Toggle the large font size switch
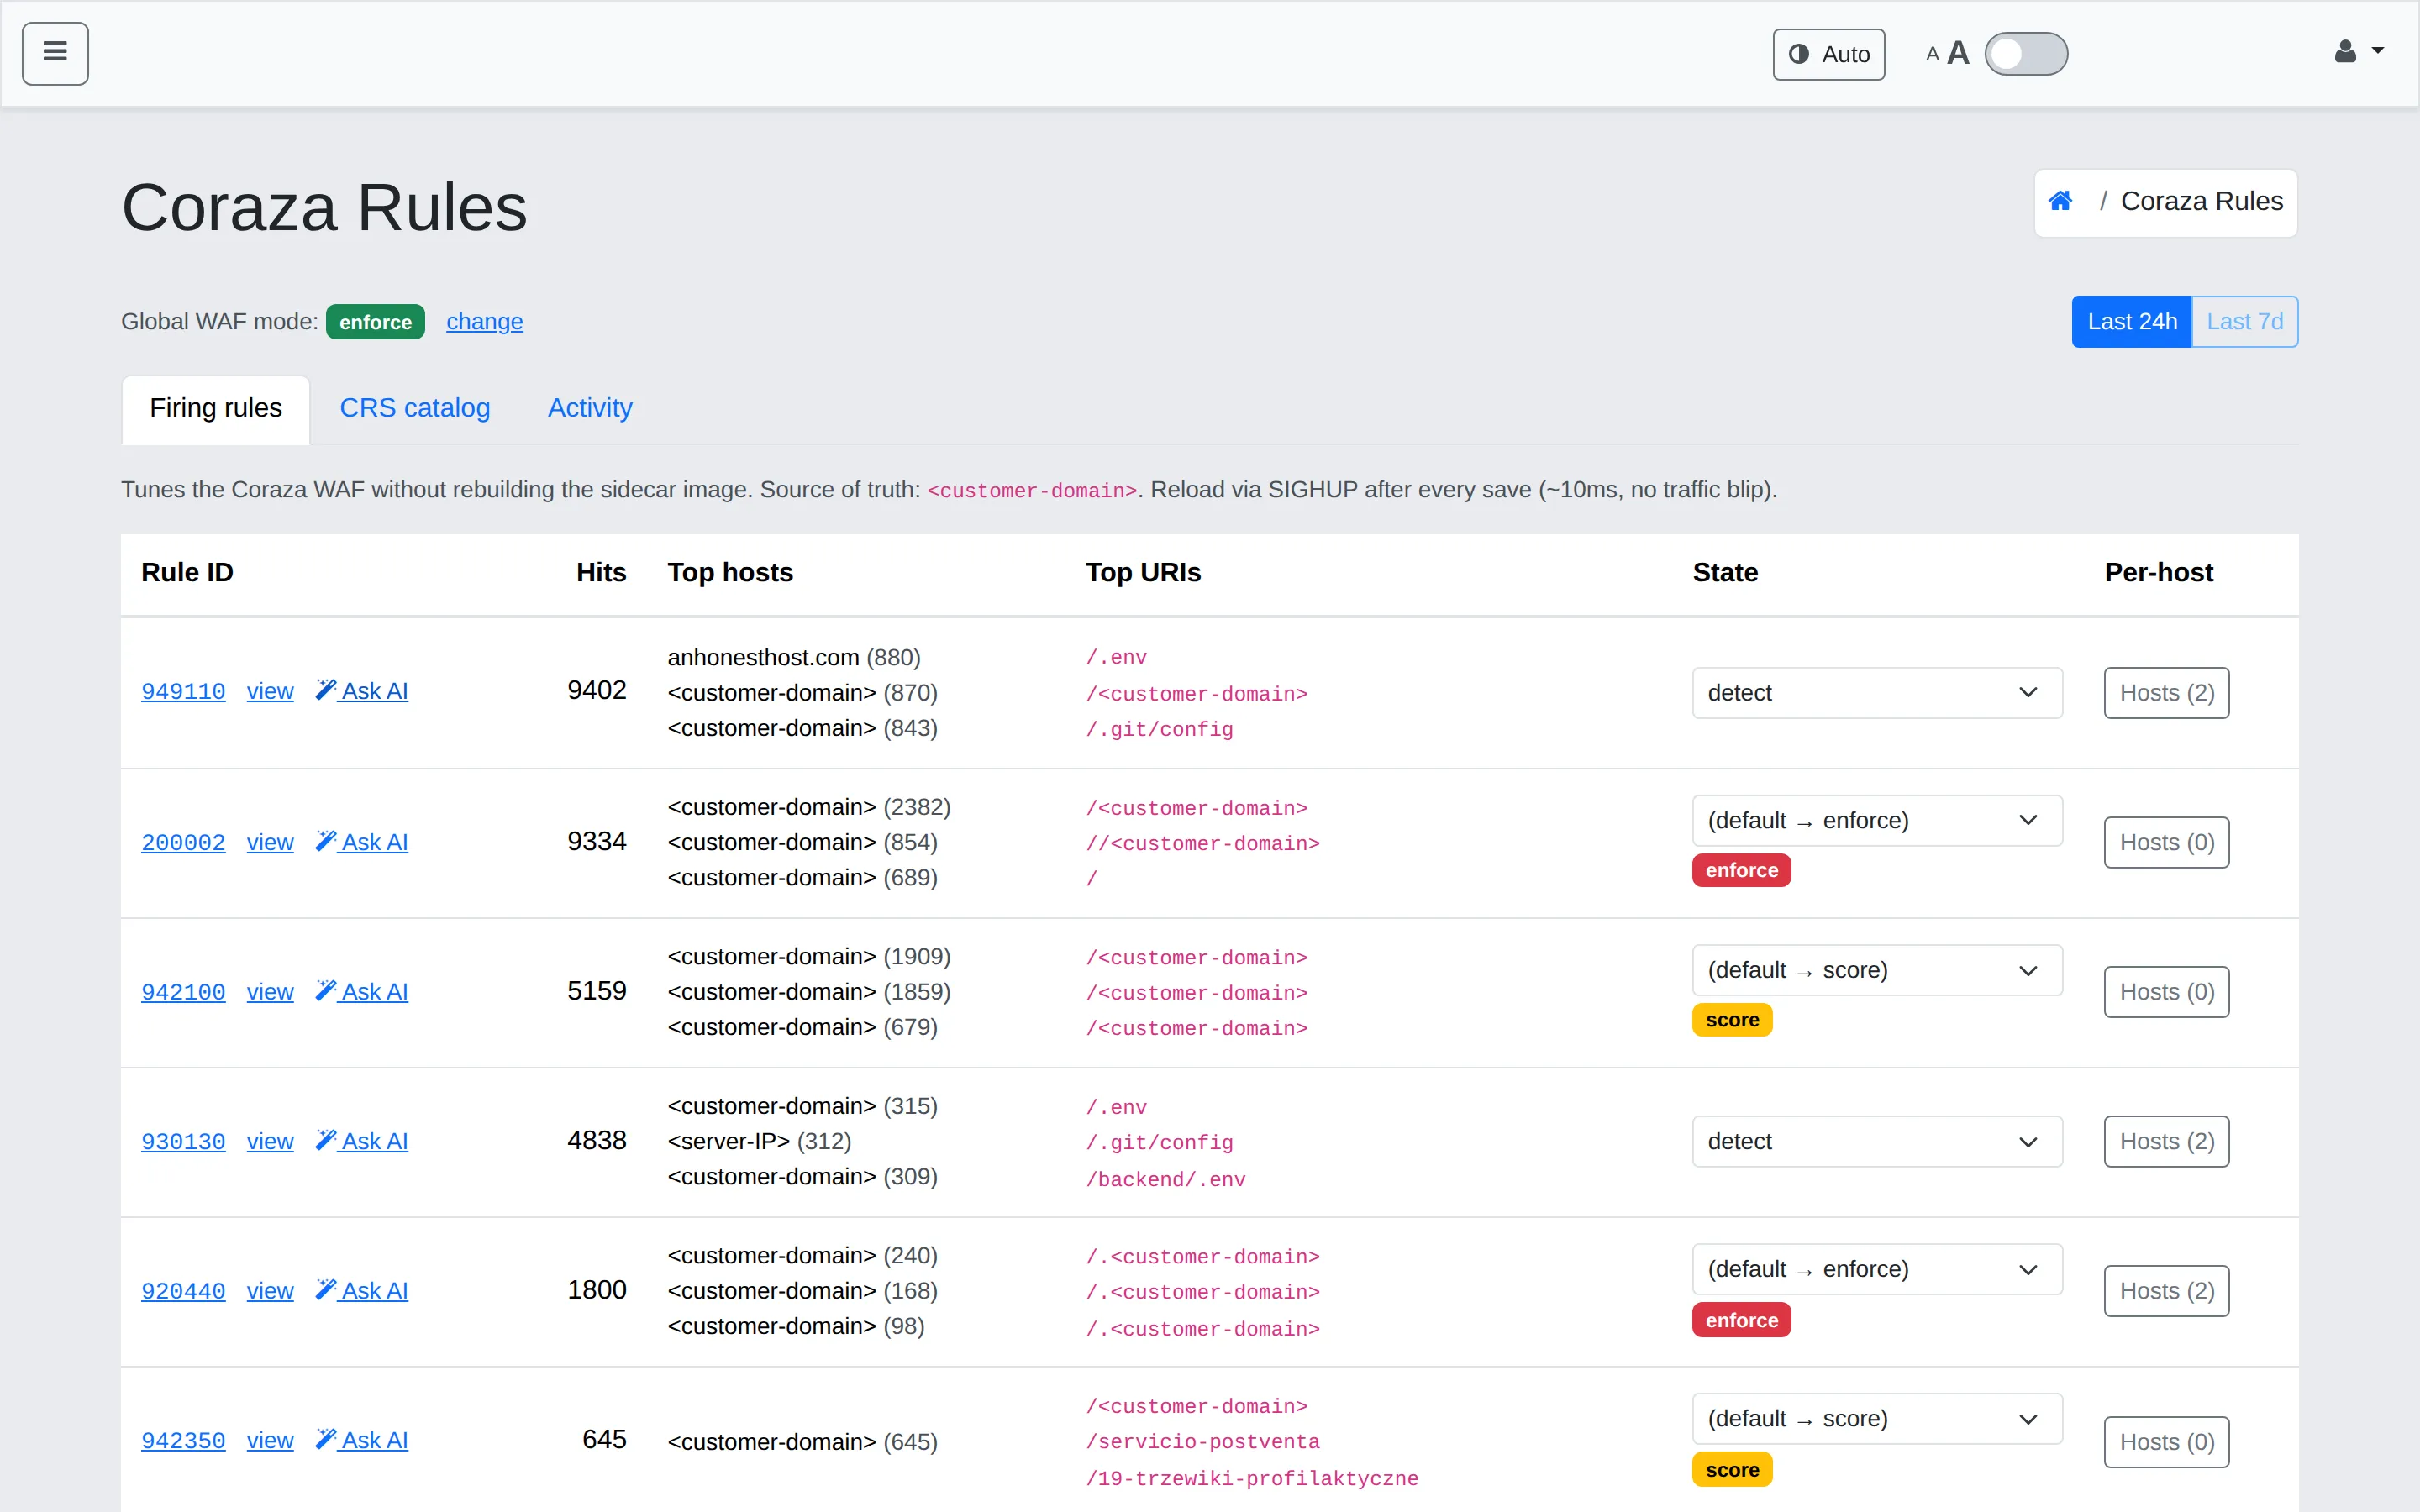The image size is (2420, 1512). point(2026,54)
